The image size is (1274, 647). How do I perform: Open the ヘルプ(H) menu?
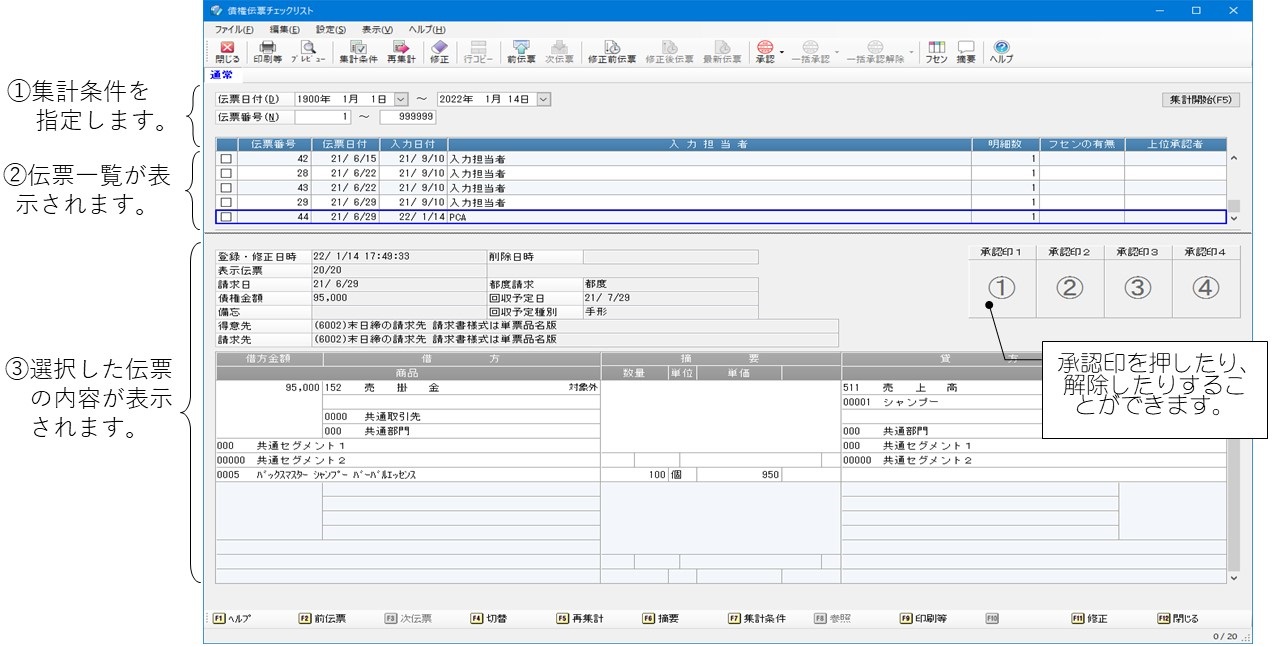point(427,30)
